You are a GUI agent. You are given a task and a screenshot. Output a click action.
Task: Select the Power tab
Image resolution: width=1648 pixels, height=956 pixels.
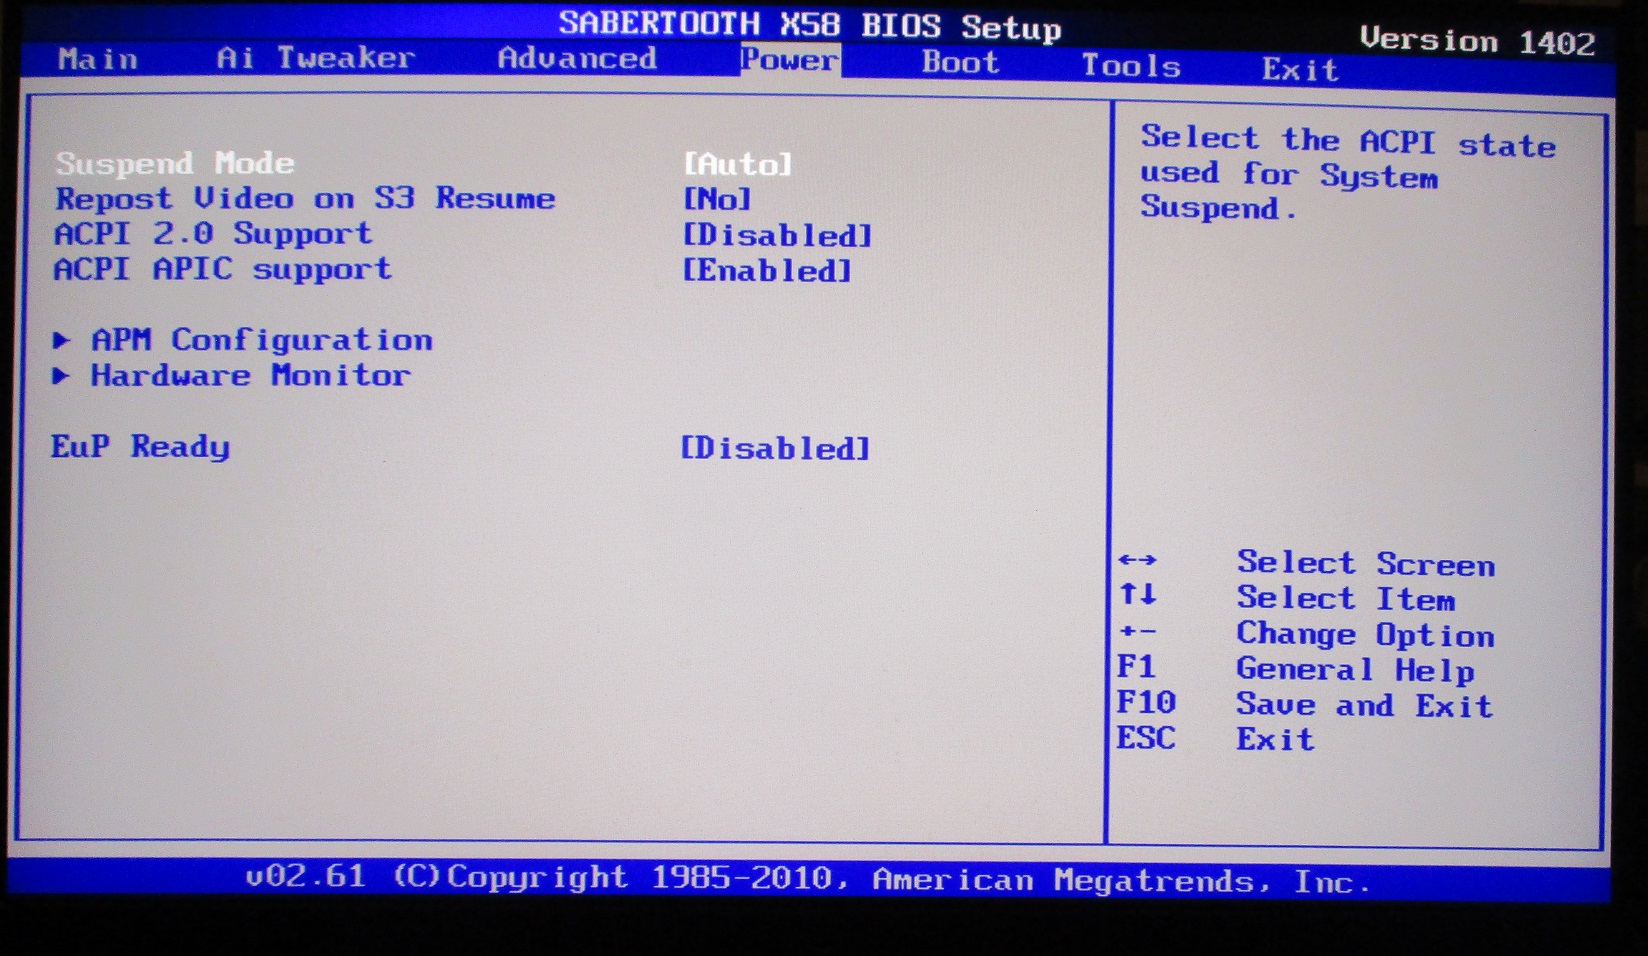click(790, 60)
